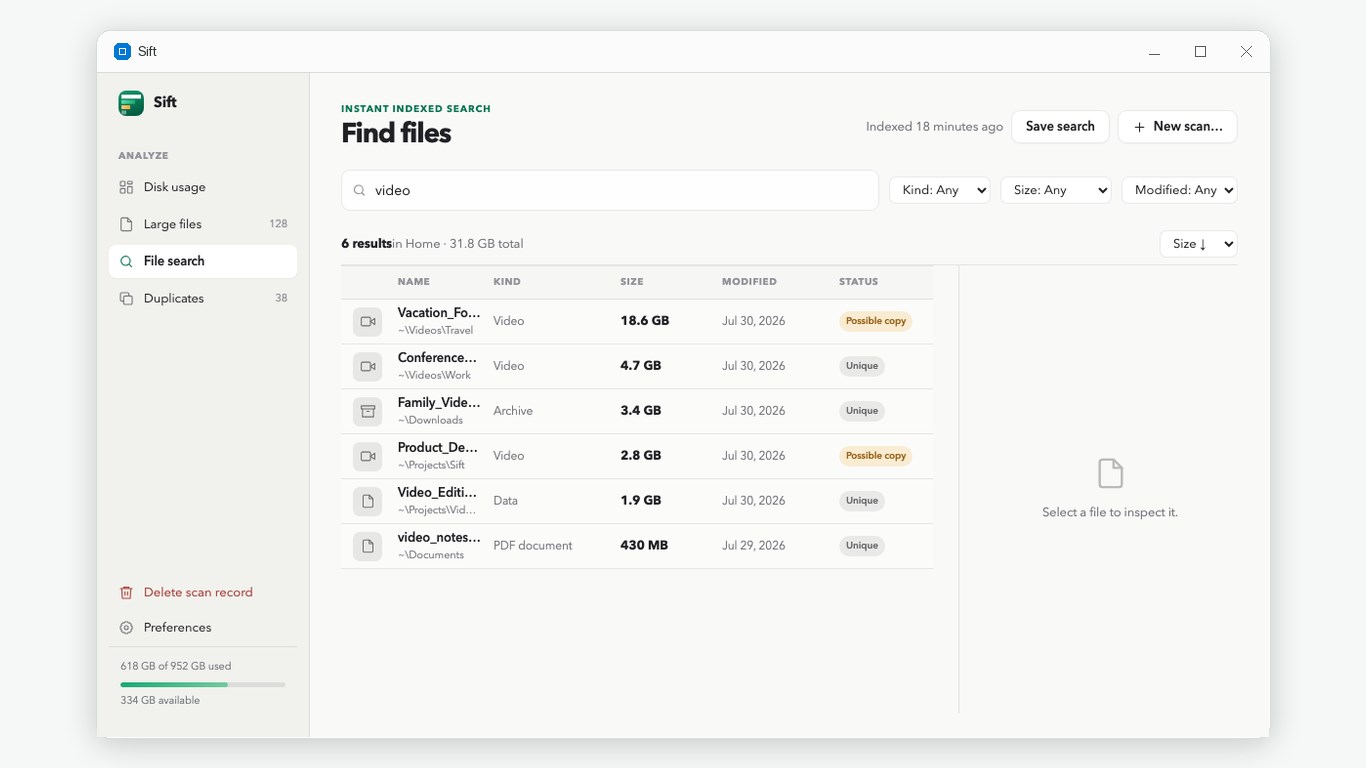Image resolution: width=1366 pixels, height=768 pixels.
Task: Click the file icon for video_notes... row
Action: point(368,546)
